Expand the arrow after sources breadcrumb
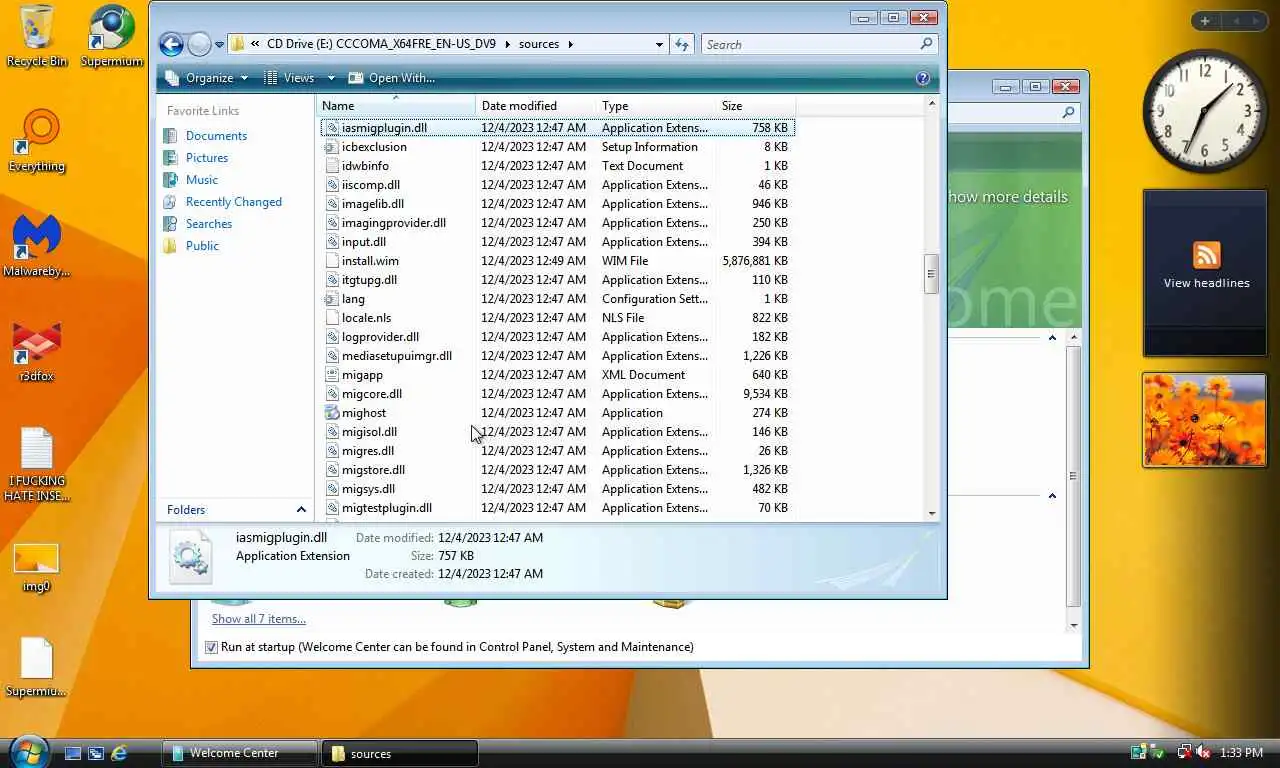 point(571,44)
